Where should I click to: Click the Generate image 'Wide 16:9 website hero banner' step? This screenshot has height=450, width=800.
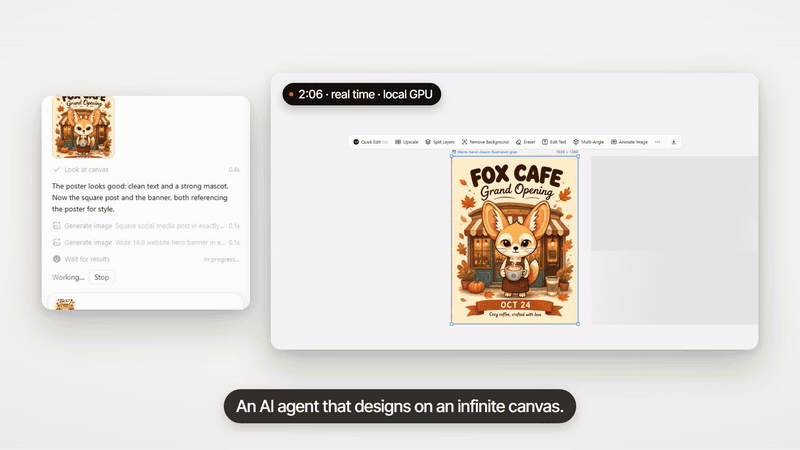tap(146, 242)
